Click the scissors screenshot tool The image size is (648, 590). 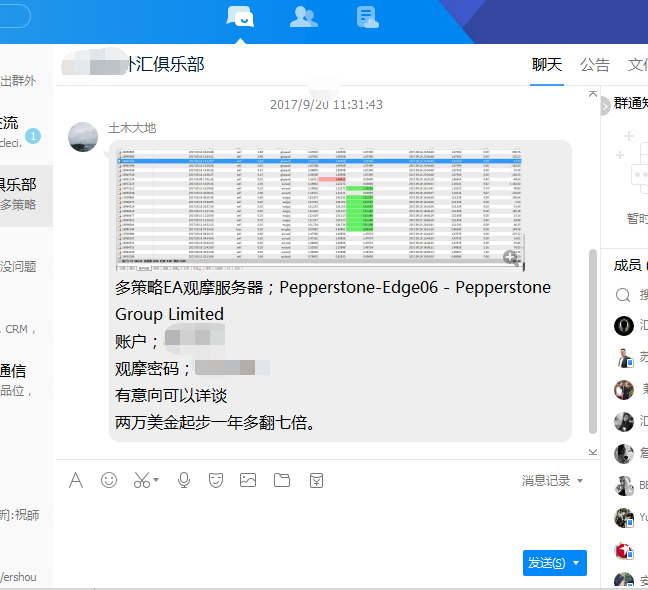click(142, 480)
